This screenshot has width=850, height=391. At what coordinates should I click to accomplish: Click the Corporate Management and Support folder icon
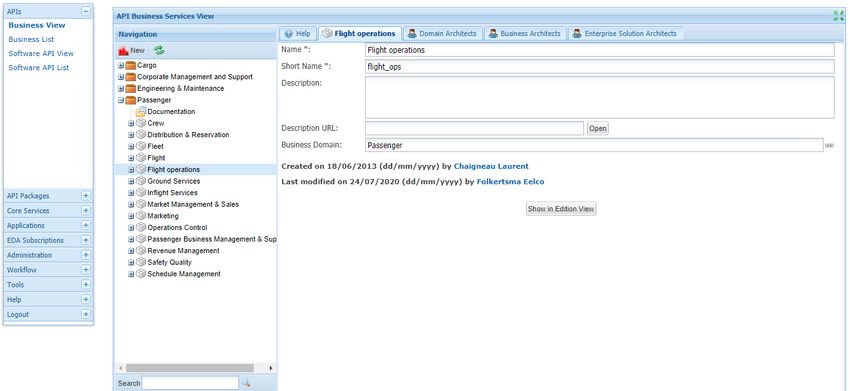(x=130, y=77)
